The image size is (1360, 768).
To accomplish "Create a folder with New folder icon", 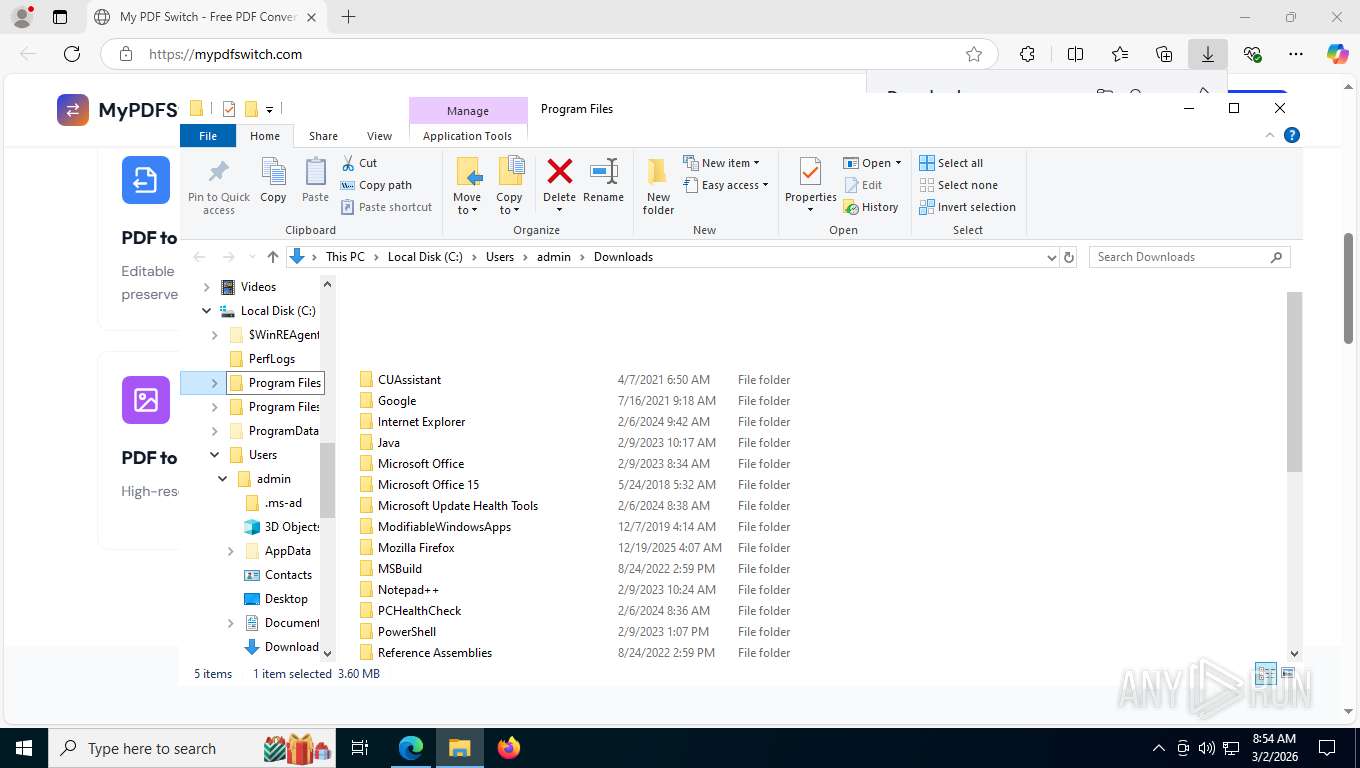I will click(x=658, y=171).
